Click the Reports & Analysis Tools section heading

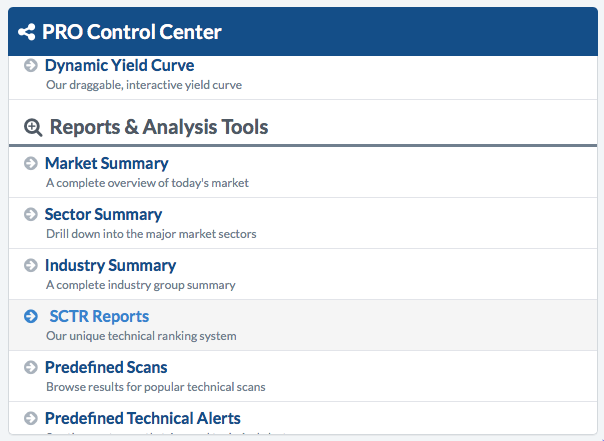(x=158, y=127)
